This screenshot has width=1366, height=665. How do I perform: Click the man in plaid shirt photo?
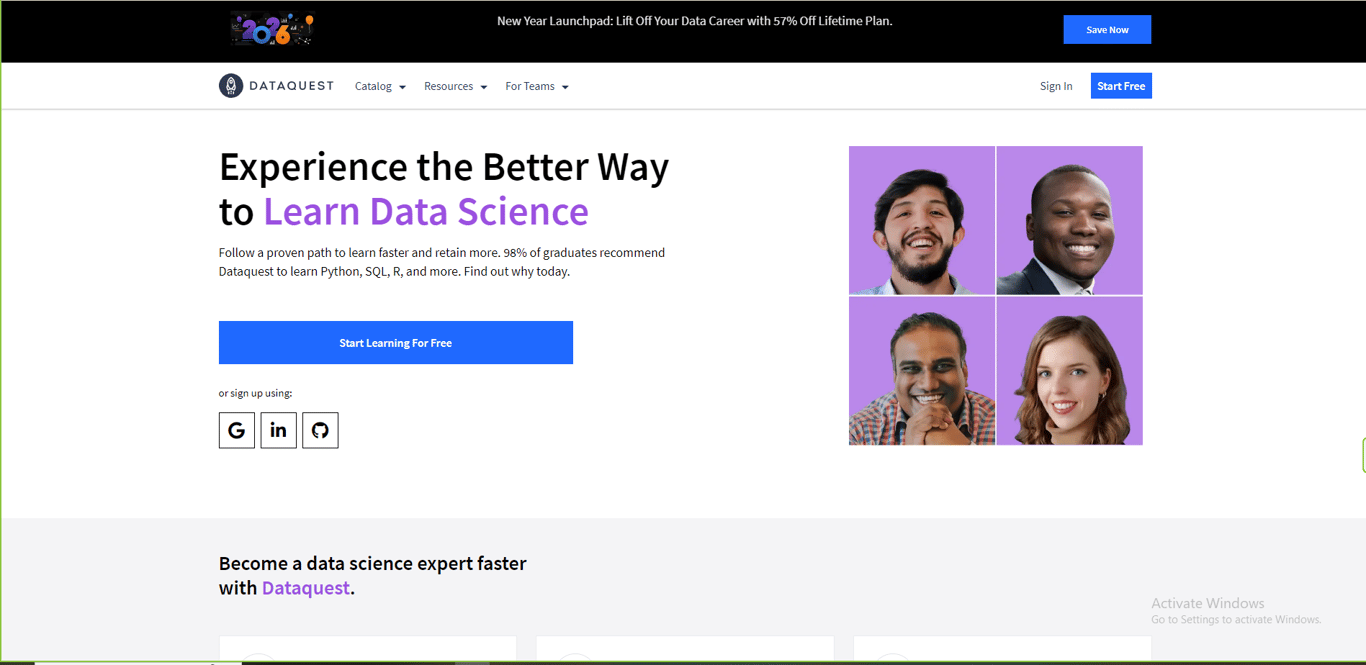922,371
